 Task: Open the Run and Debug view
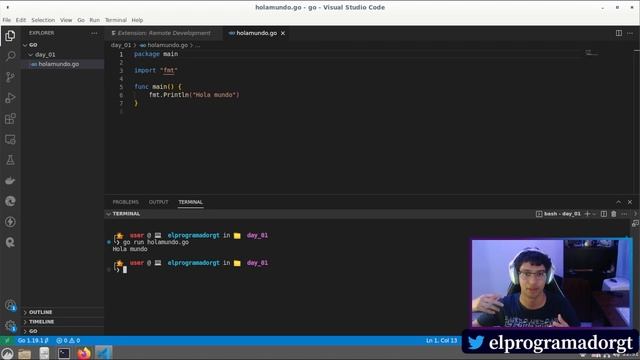coord(10,98)
